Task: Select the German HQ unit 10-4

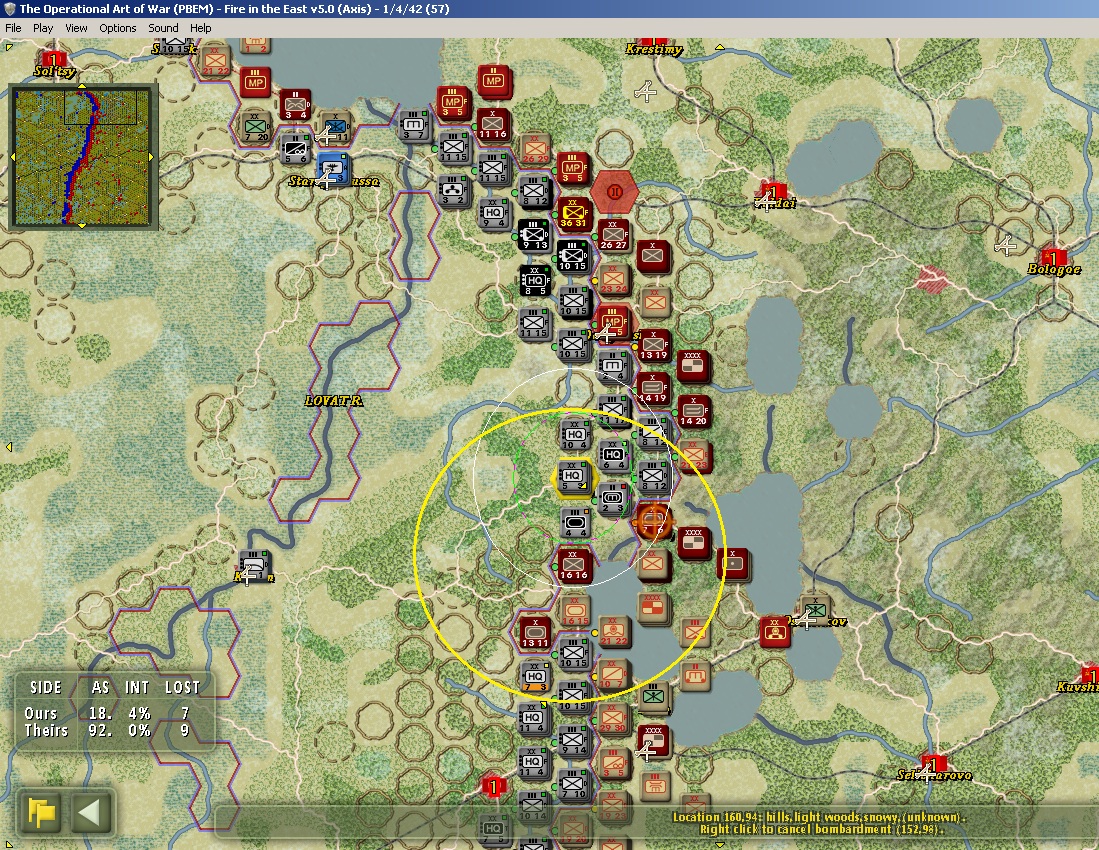Action: click(575, 435)
